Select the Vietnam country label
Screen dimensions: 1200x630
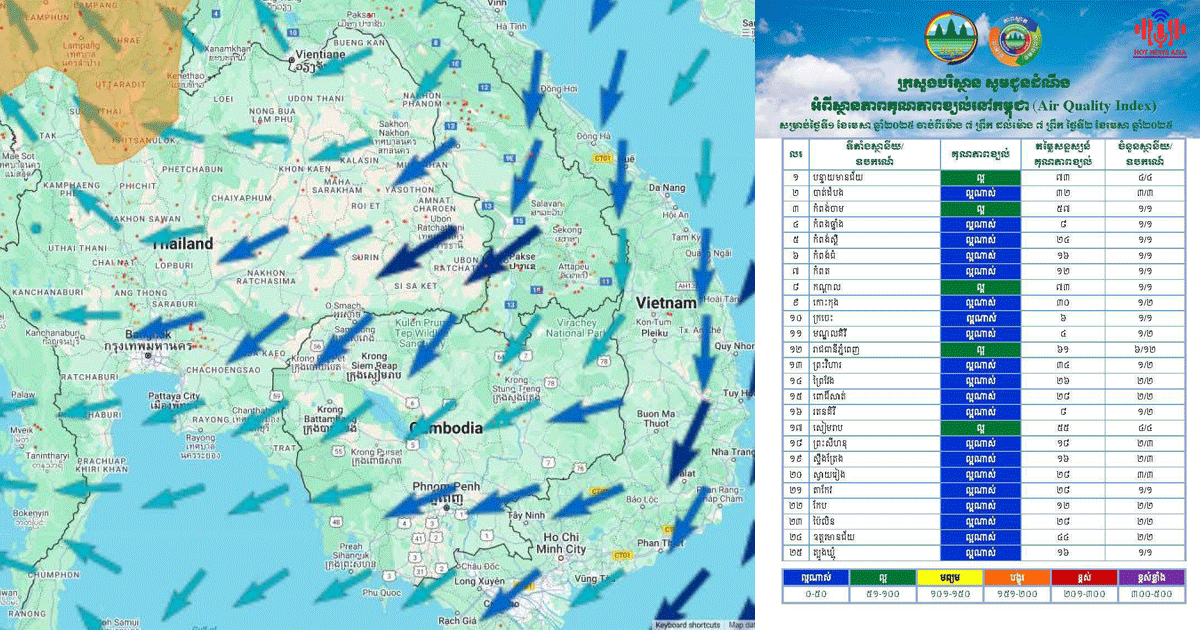coord(665,302)
